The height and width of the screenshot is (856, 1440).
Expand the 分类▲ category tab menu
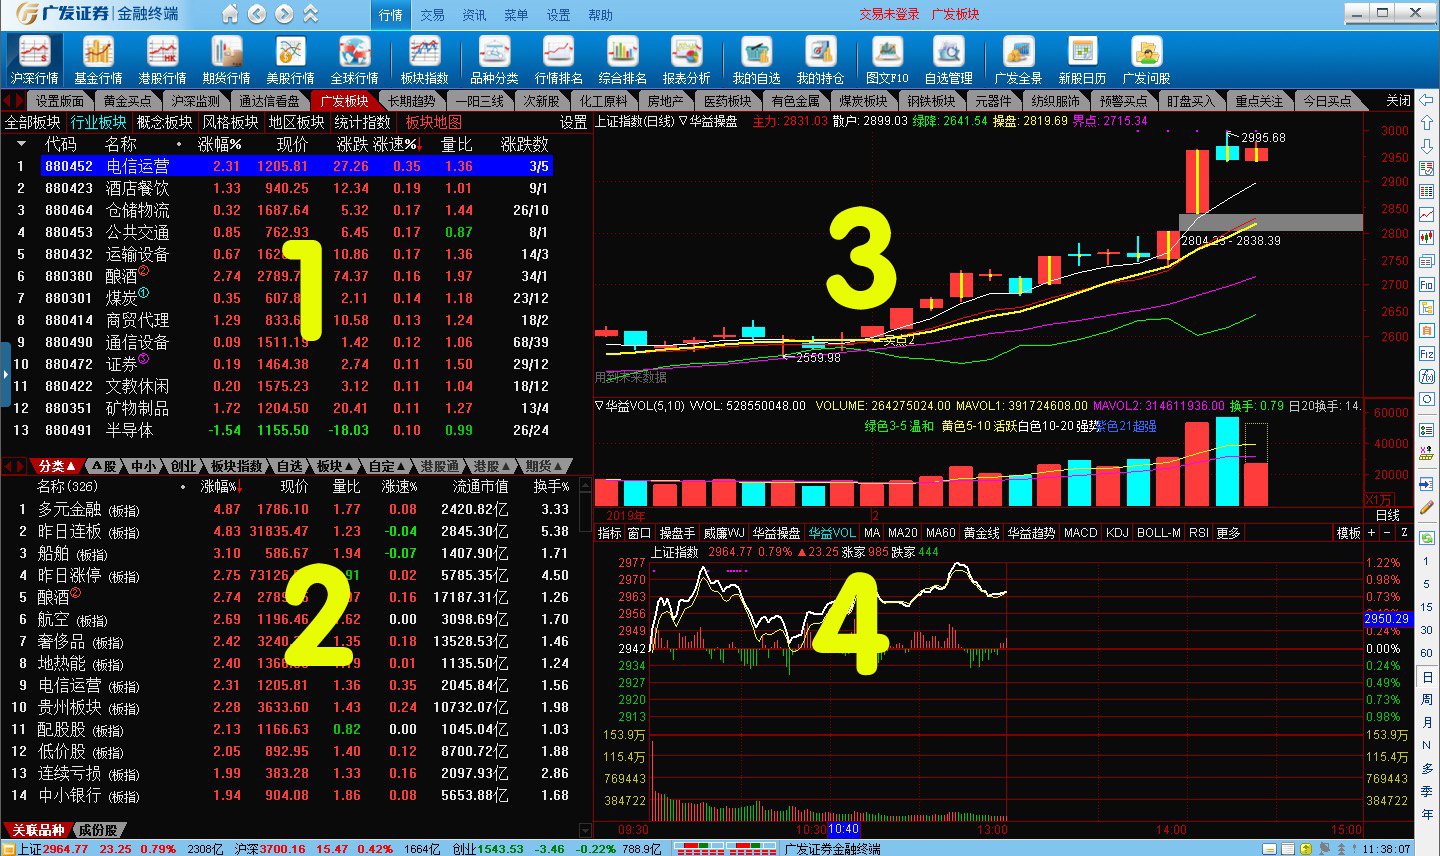click(x=56, y=466)
